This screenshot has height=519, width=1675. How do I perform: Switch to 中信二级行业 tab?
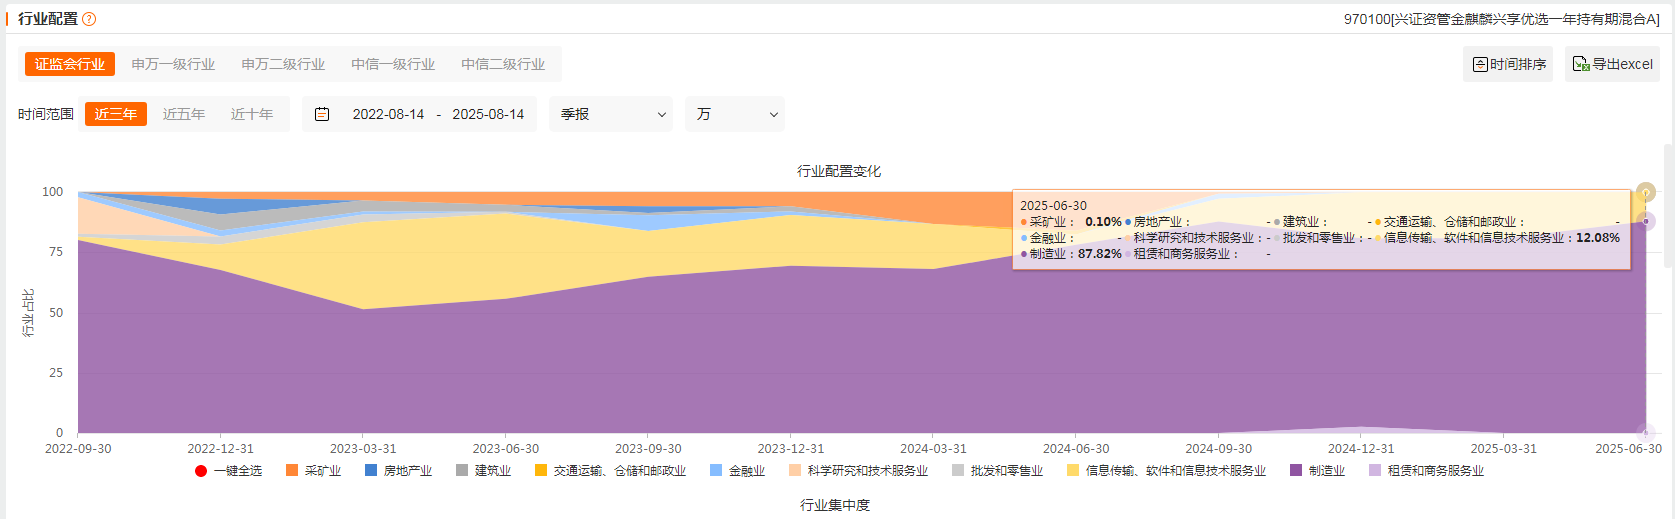point(503,64)
